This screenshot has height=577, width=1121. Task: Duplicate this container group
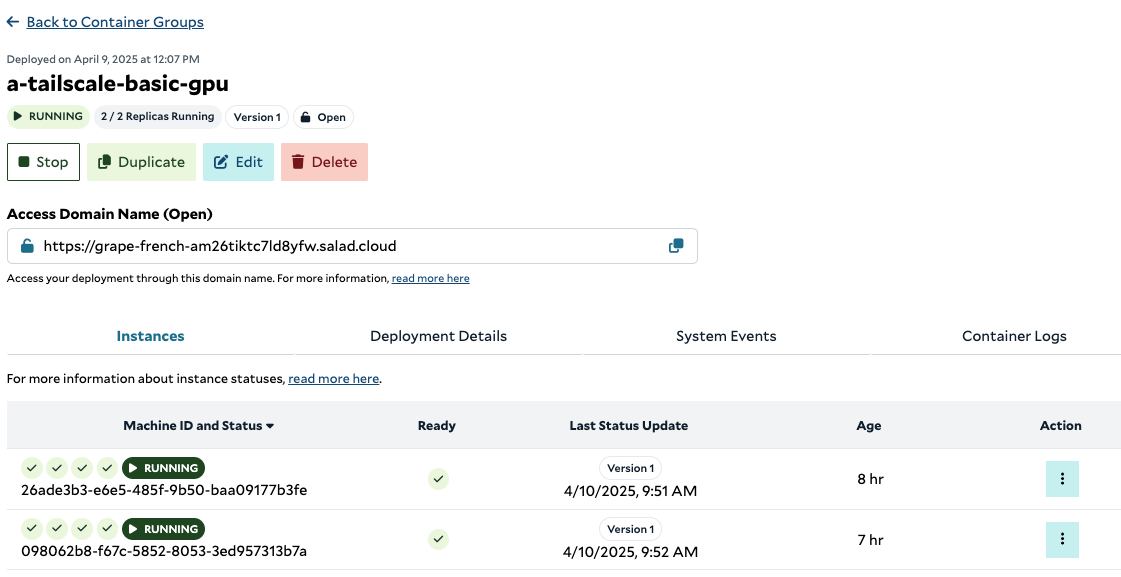142,162
